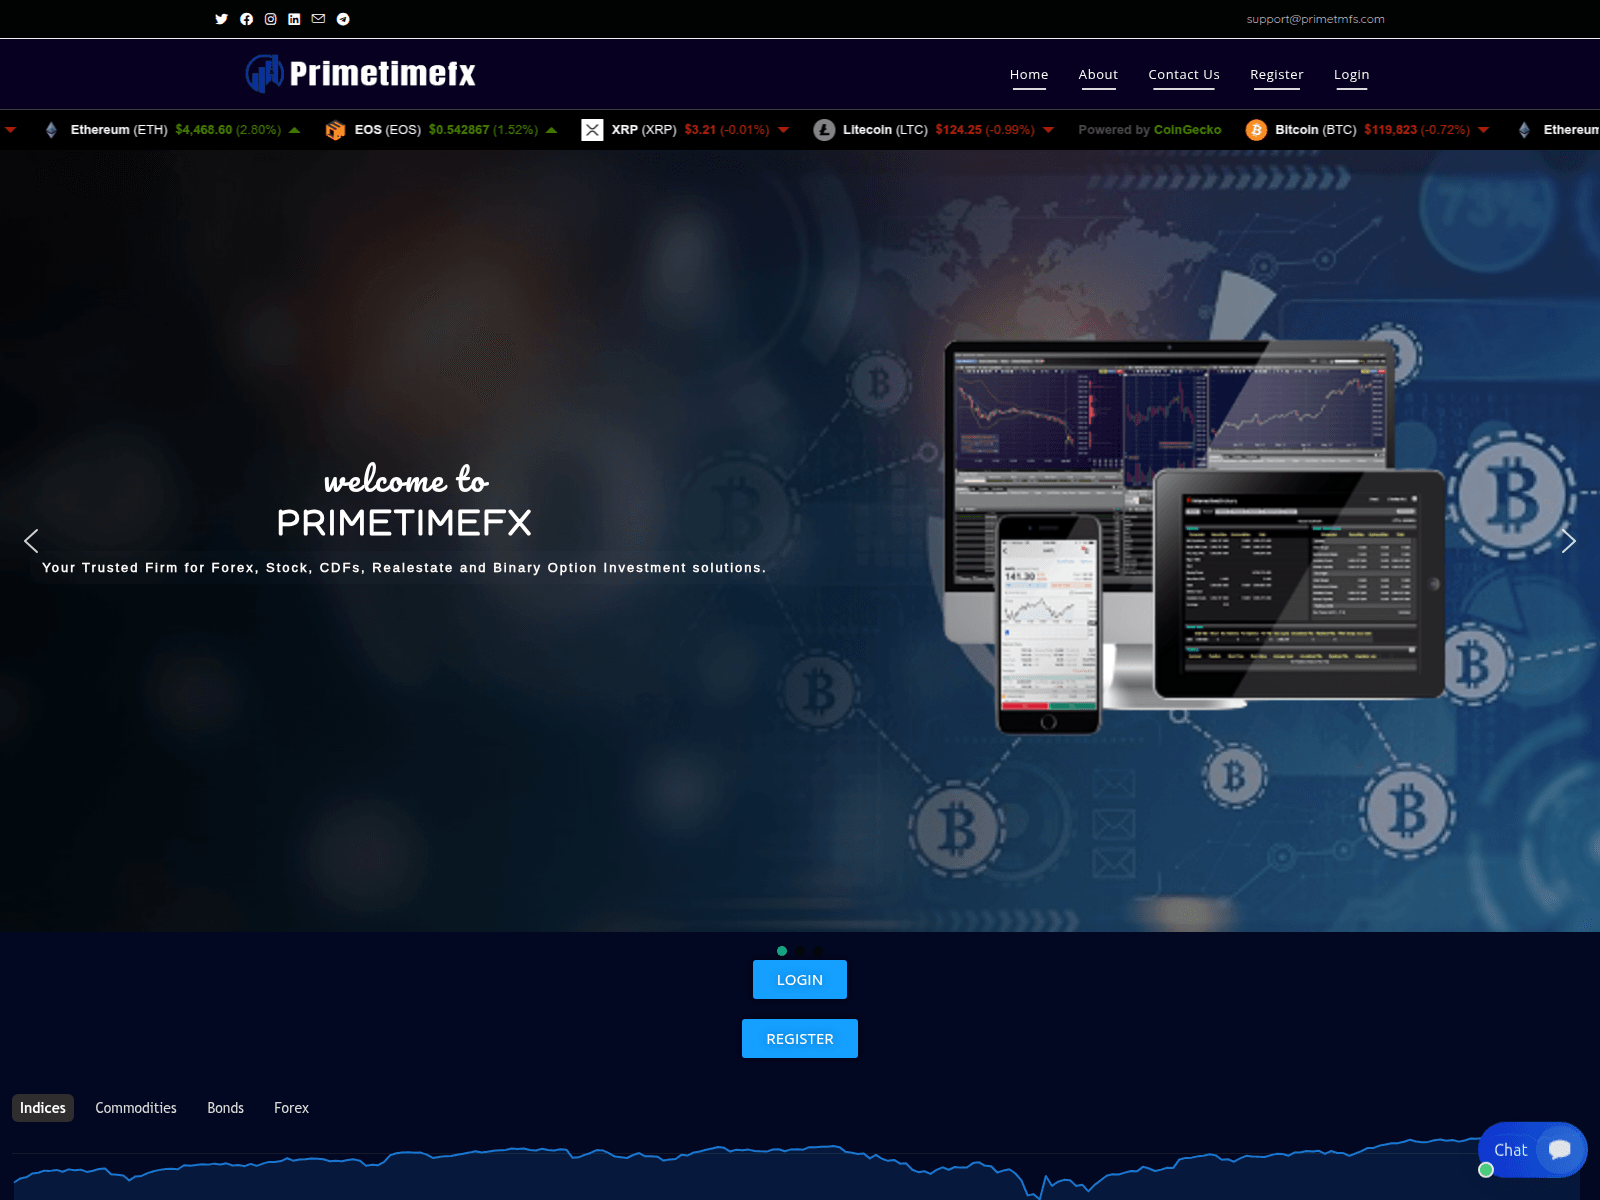1600x1200 pixels.
Task: Click Ethereum (ETH) ticker label
Action: (119, 130)
